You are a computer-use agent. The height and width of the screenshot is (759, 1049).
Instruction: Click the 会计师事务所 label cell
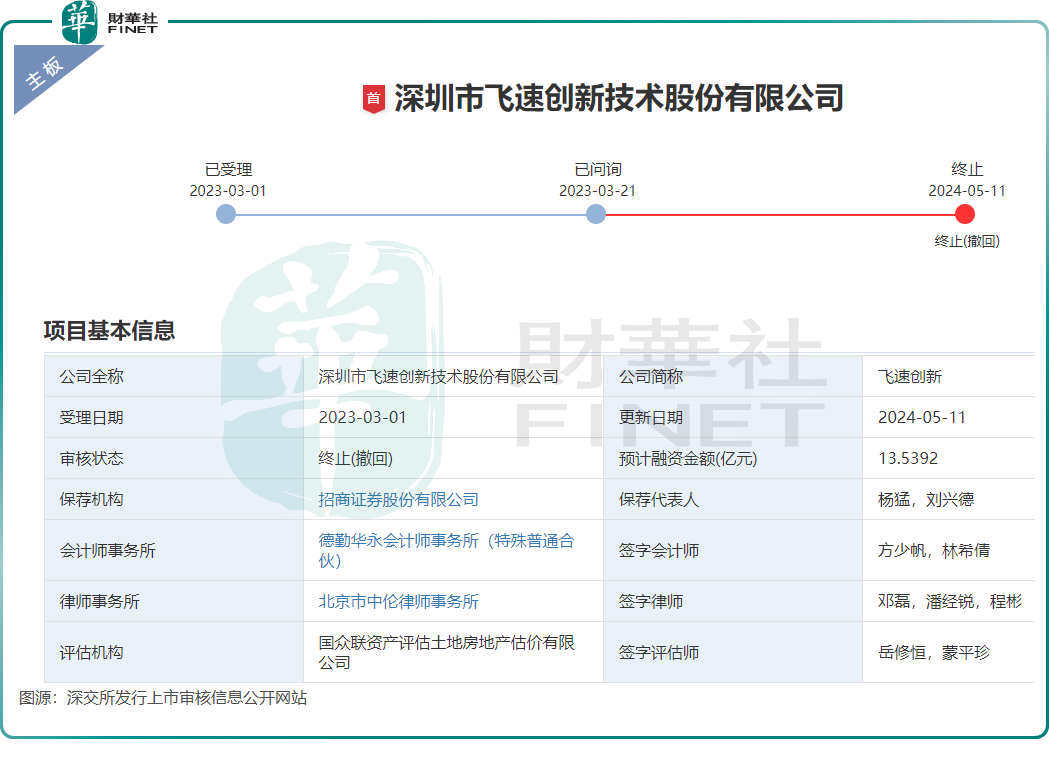tap(174, 550)
